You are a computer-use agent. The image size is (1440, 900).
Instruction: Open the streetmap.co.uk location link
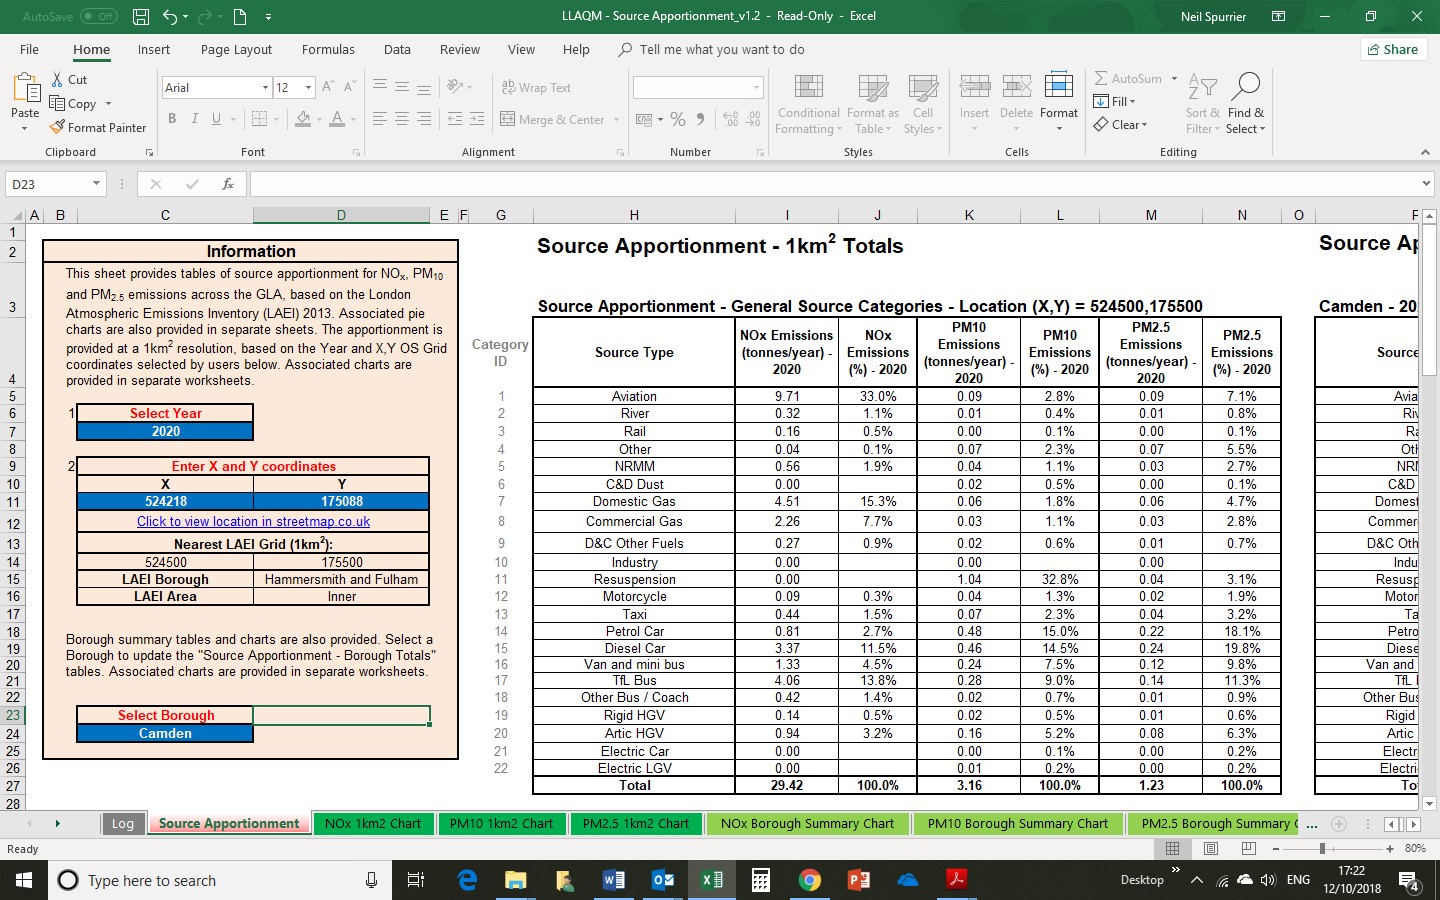point(253,522)
